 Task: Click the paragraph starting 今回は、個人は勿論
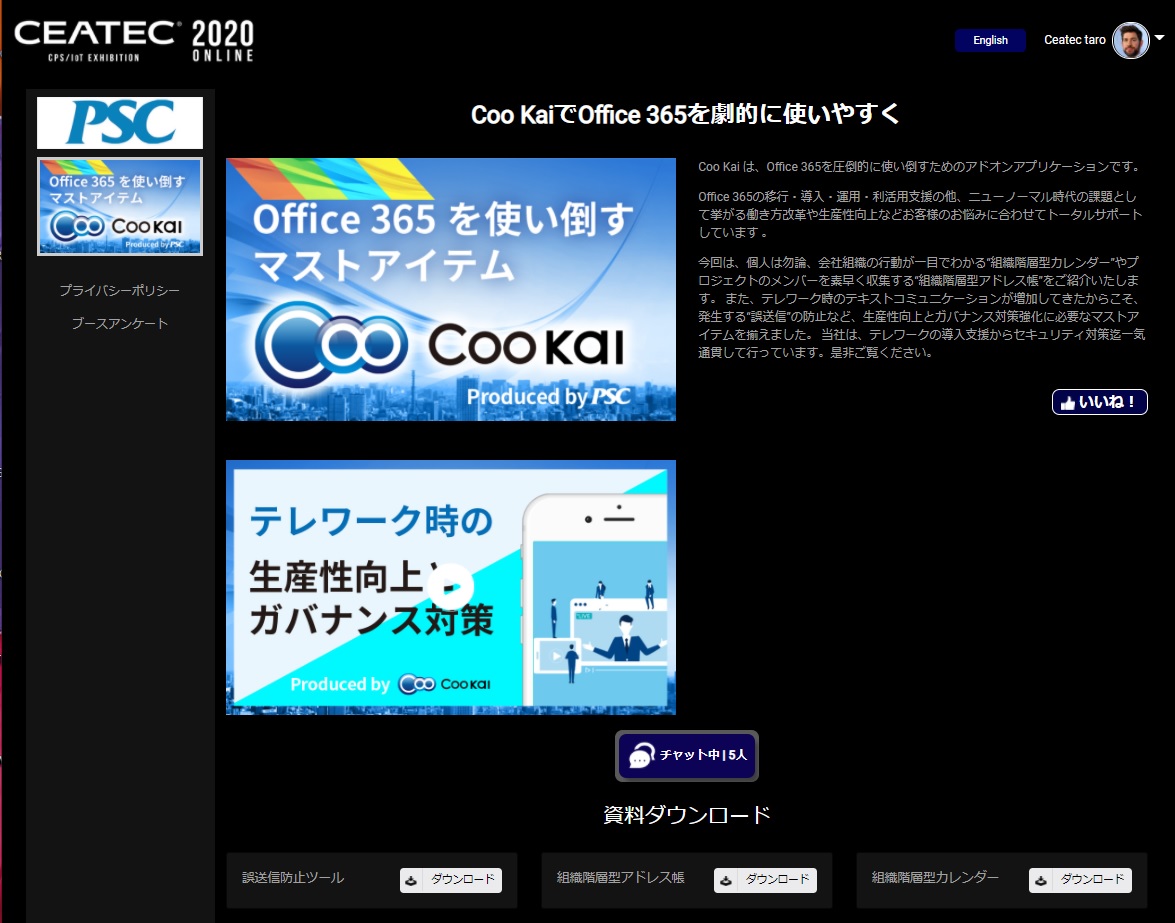point(922,307)
